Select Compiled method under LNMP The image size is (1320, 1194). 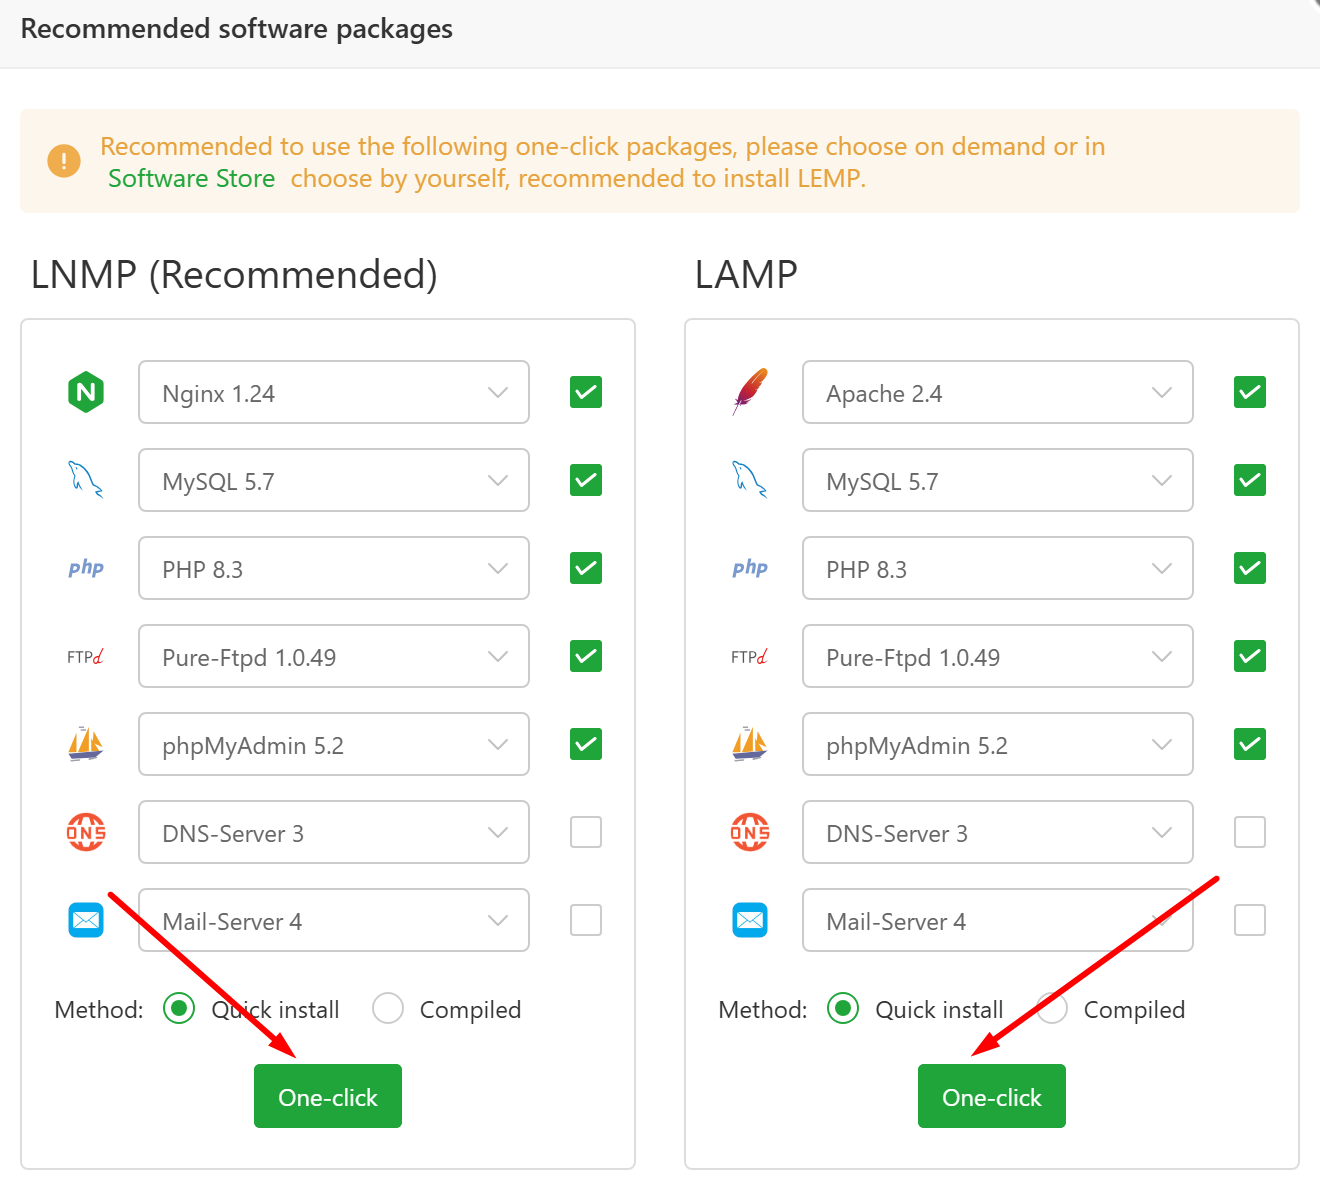[x=387, y=1009]
